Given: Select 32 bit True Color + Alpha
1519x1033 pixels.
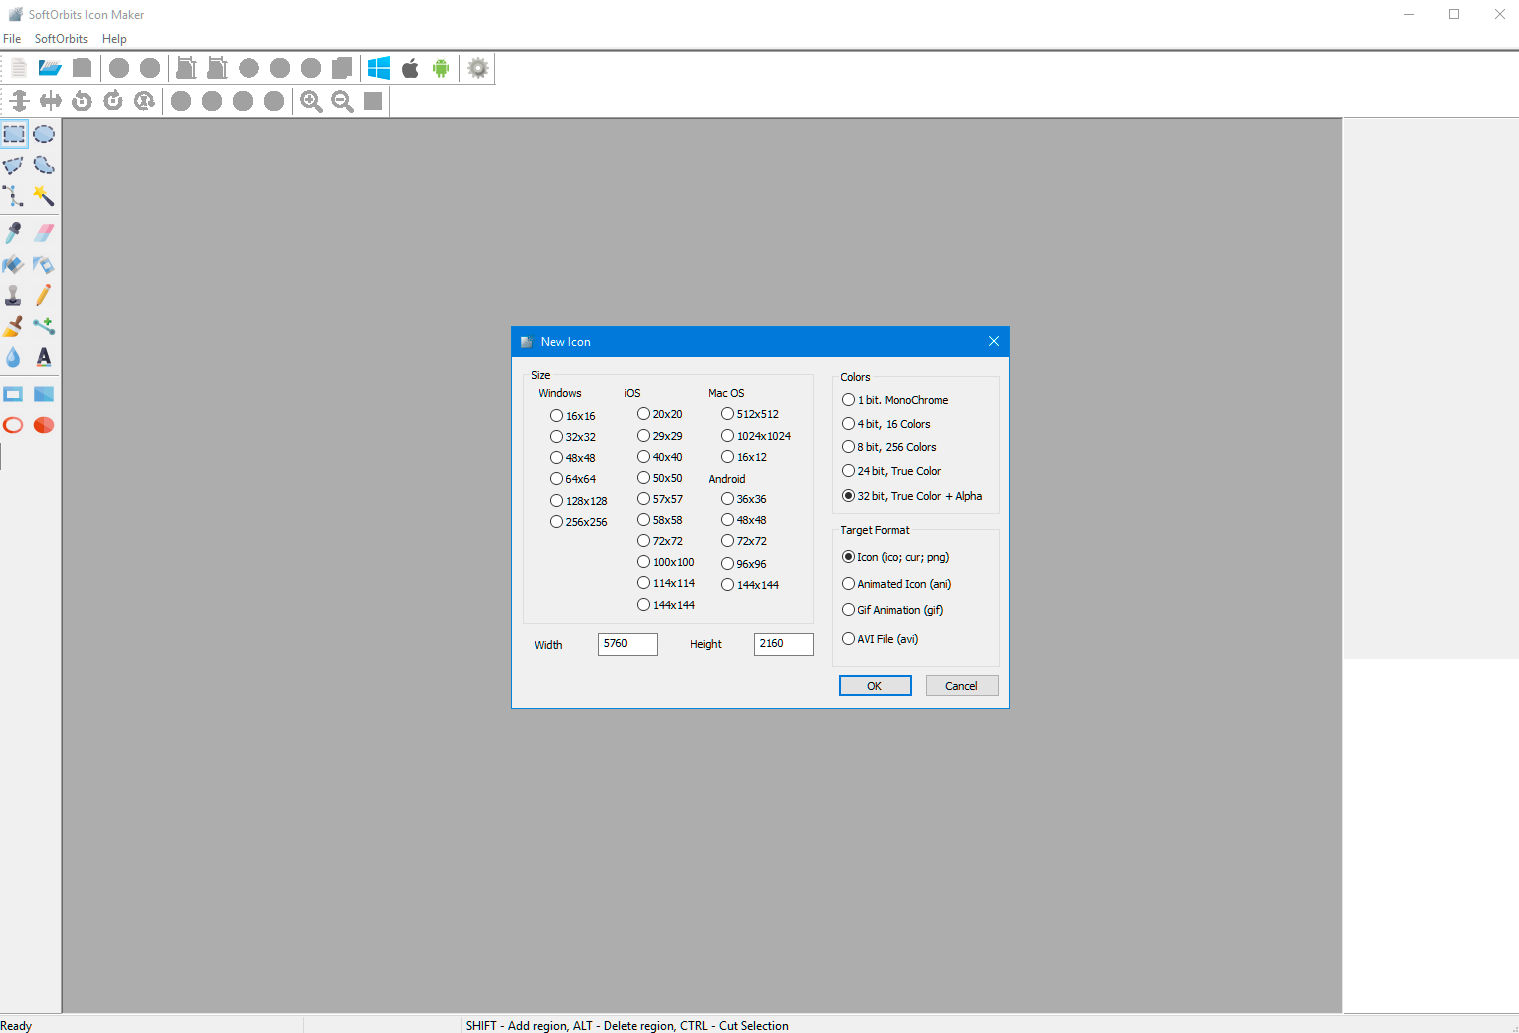Looking at the screenshot, I should (x=912, y=496).
